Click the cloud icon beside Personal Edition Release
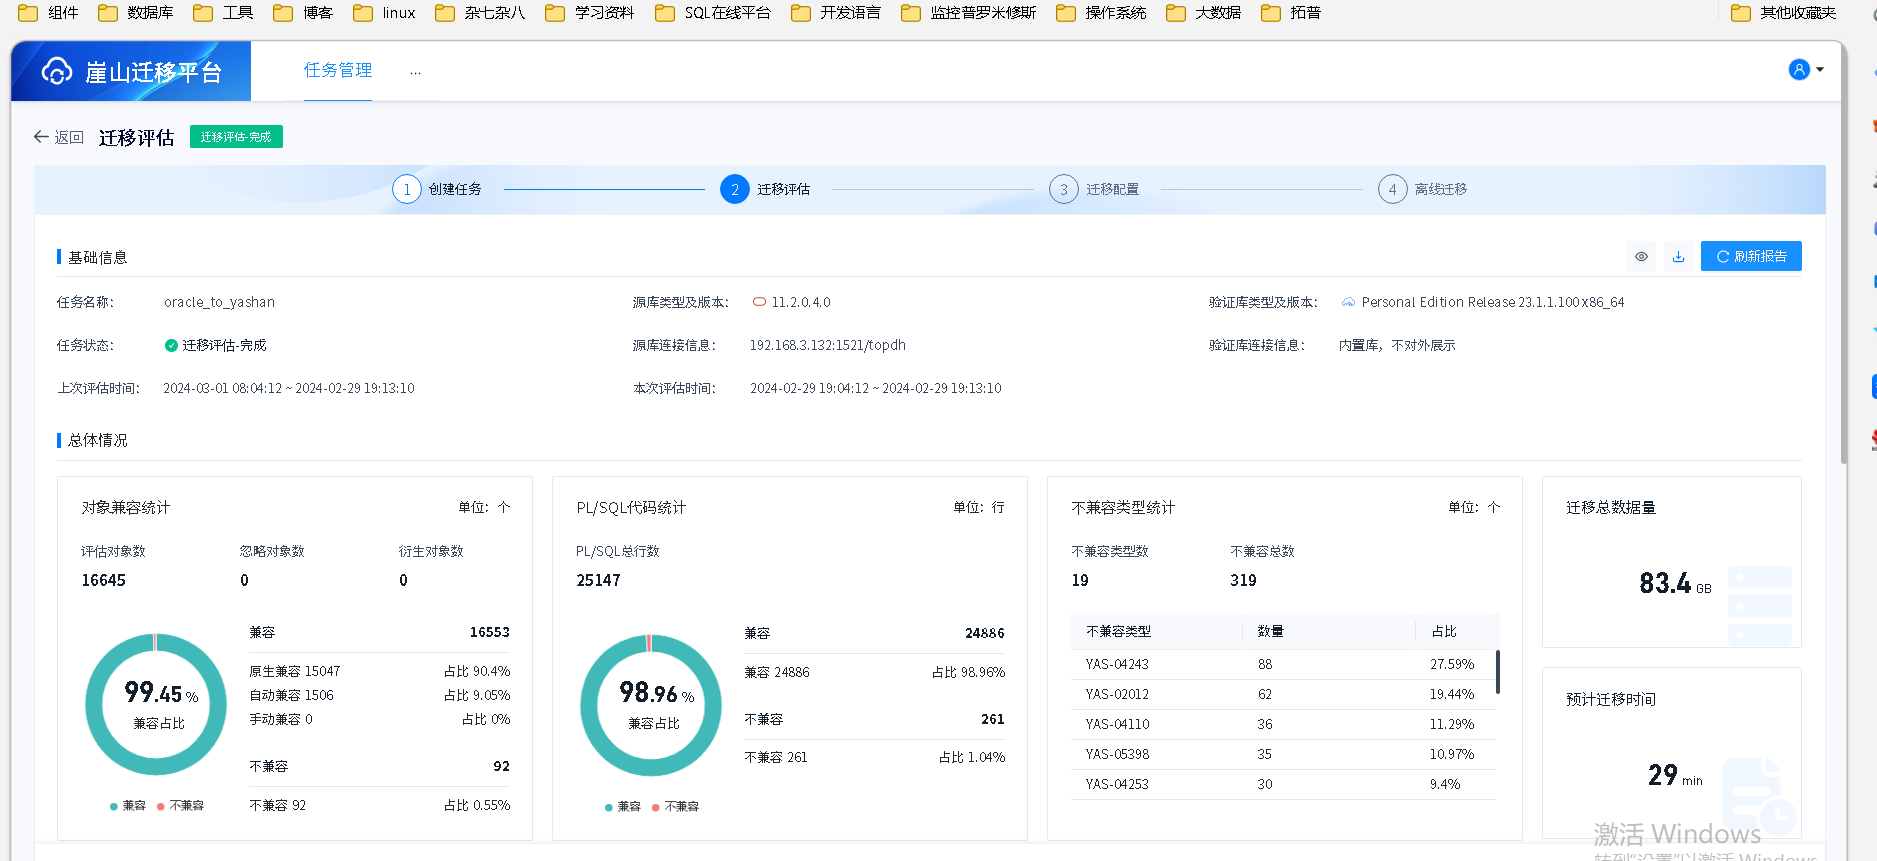This screenshot has width=1877, height=861. 1348,302
